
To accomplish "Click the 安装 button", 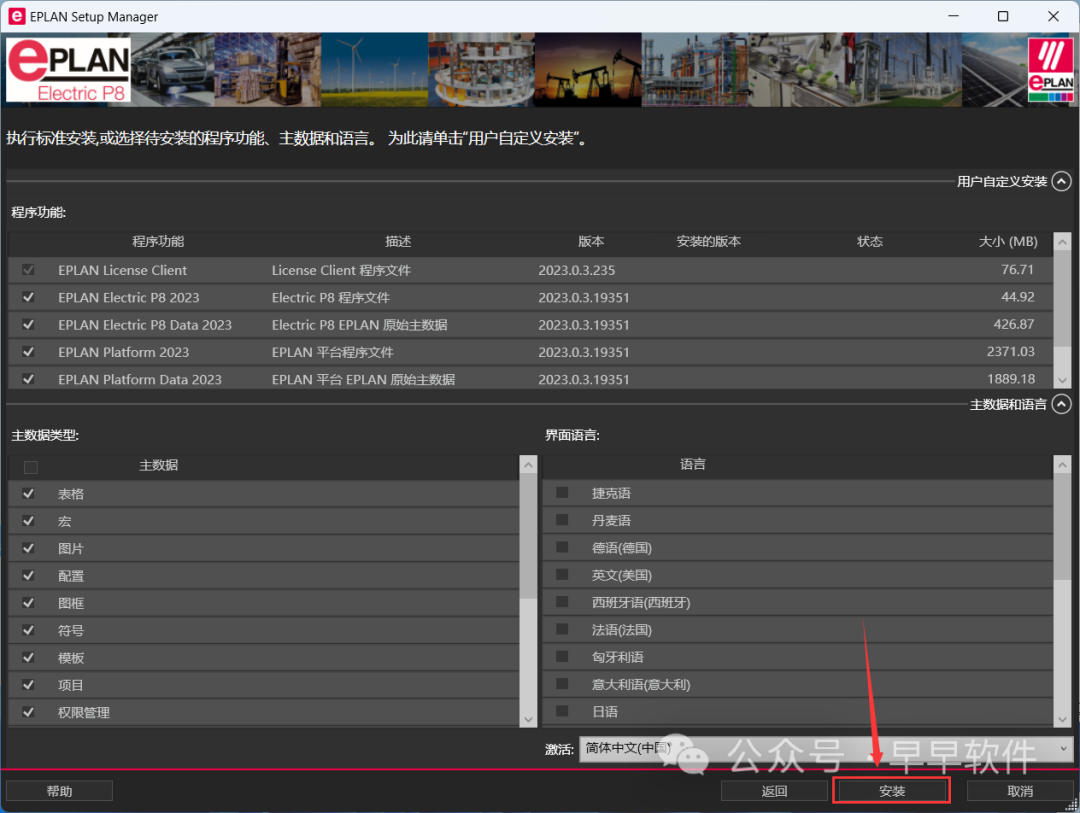I will 891,791.
